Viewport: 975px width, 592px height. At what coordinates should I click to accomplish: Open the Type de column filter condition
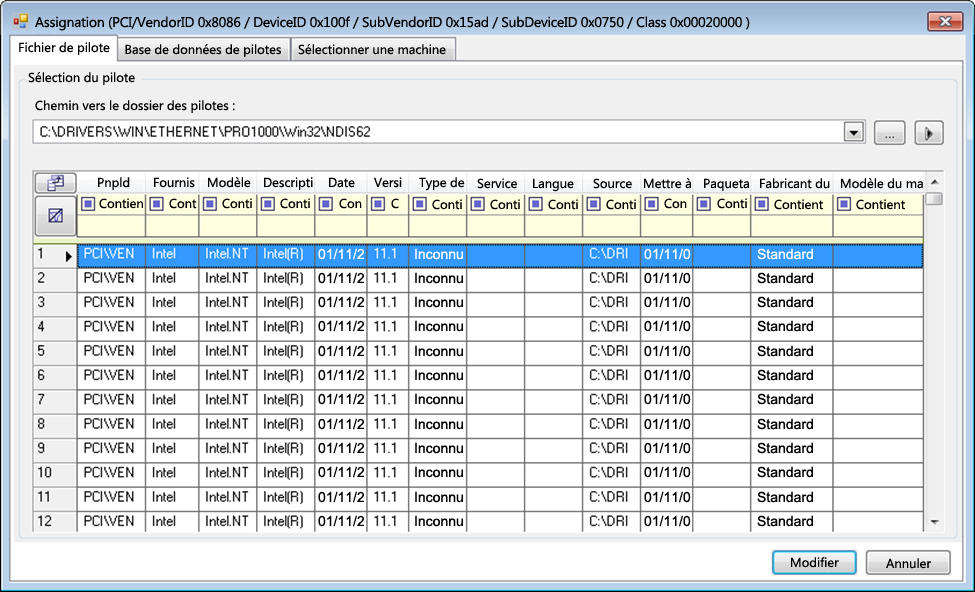[x=446, y=204]
